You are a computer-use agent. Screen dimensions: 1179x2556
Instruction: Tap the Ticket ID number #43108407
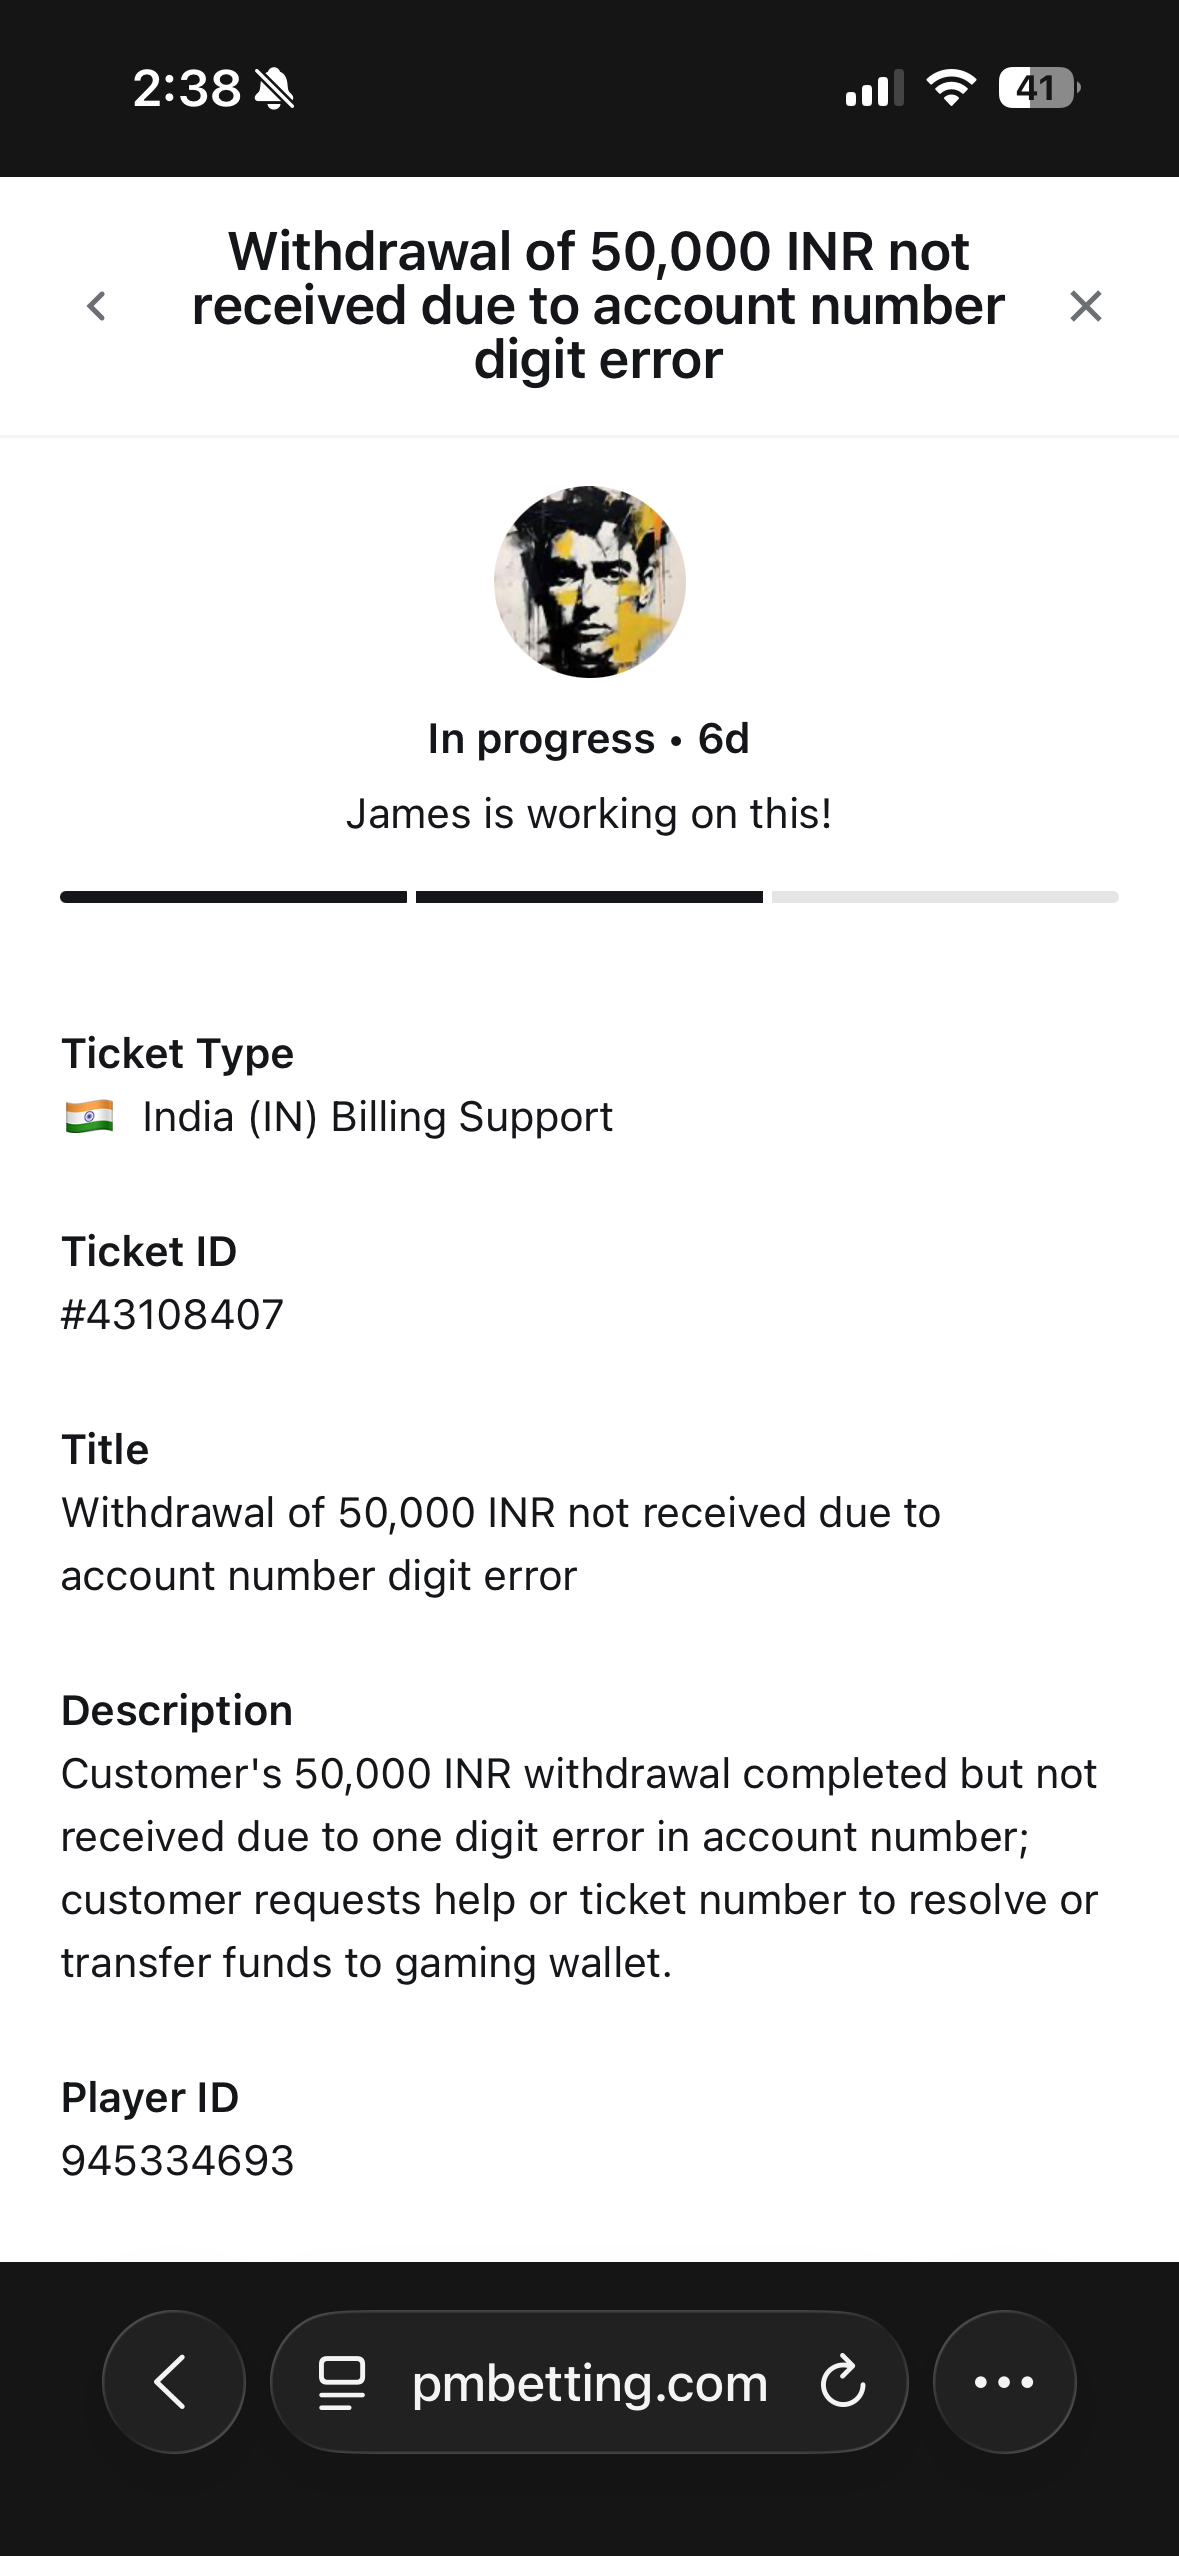click(172, 1314)
